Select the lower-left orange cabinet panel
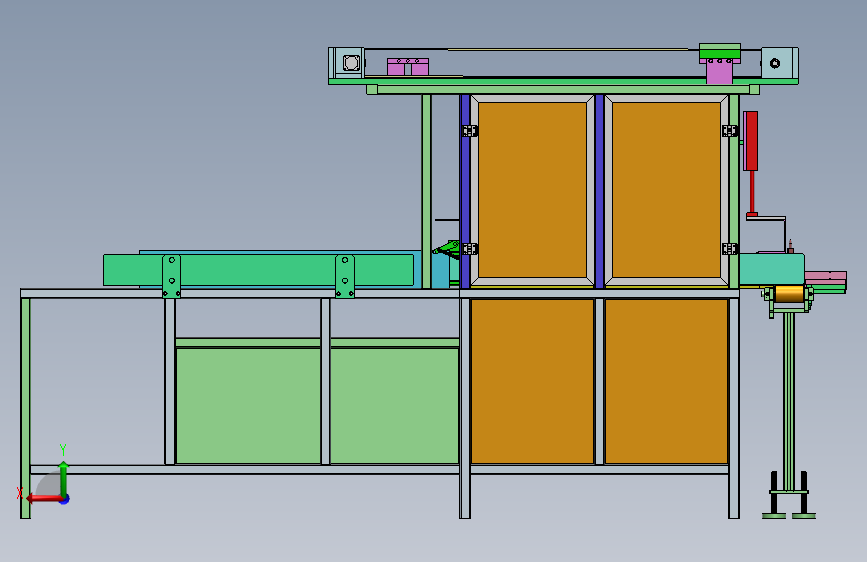The image size is (867, 562). point(532,381)
